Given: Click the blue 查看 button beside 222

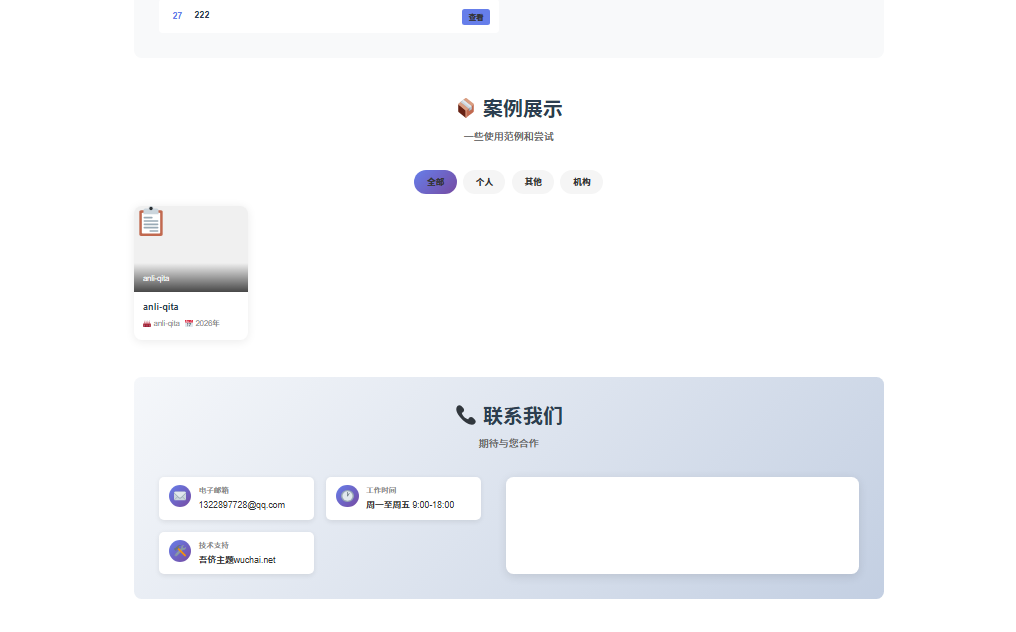Looking at the screenshot, I should [x=476, y=18].
